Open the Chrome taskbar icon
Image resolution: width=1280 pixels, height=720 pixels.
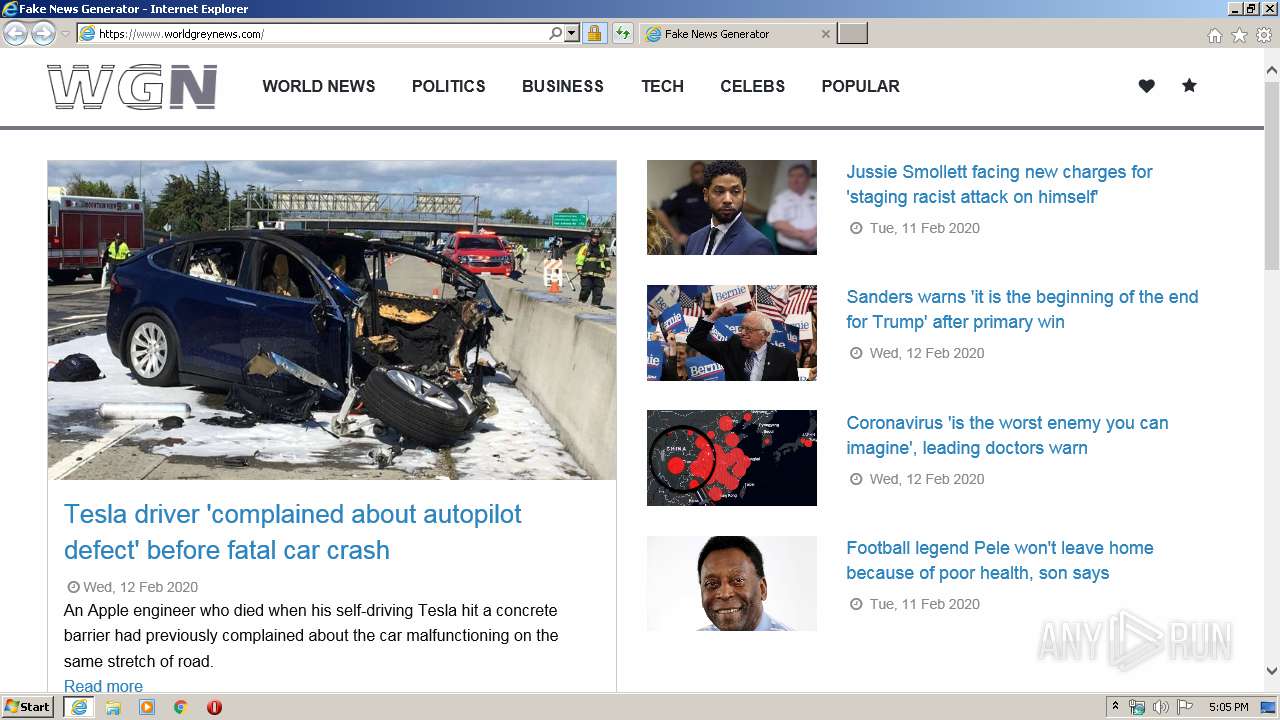click(x=180, y=707)
